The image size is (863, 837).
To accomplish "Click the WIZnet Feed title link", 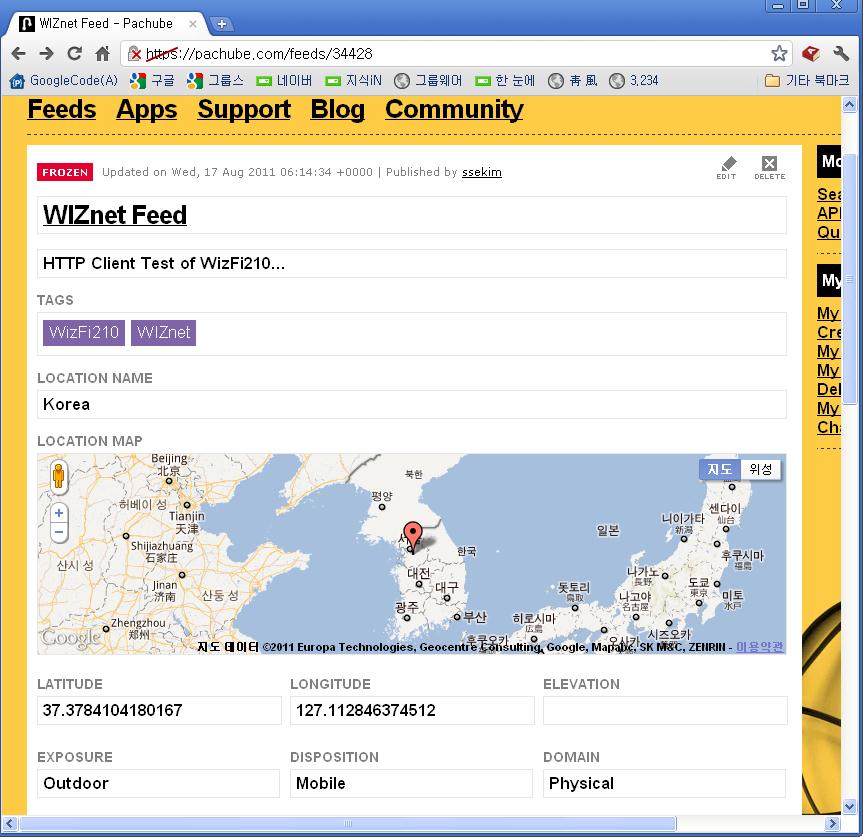I will (115, 215).
